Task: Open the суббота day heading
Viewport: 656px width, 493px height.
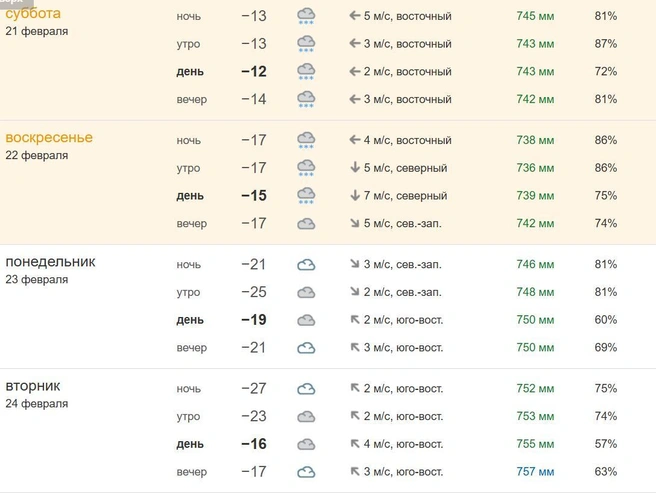Action: (33, 13)
